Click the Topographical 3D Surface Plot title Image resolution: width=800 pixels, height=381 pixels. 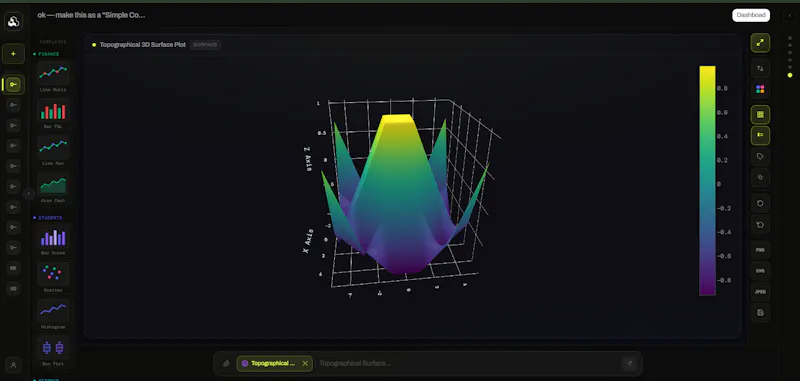coord(142,45)
